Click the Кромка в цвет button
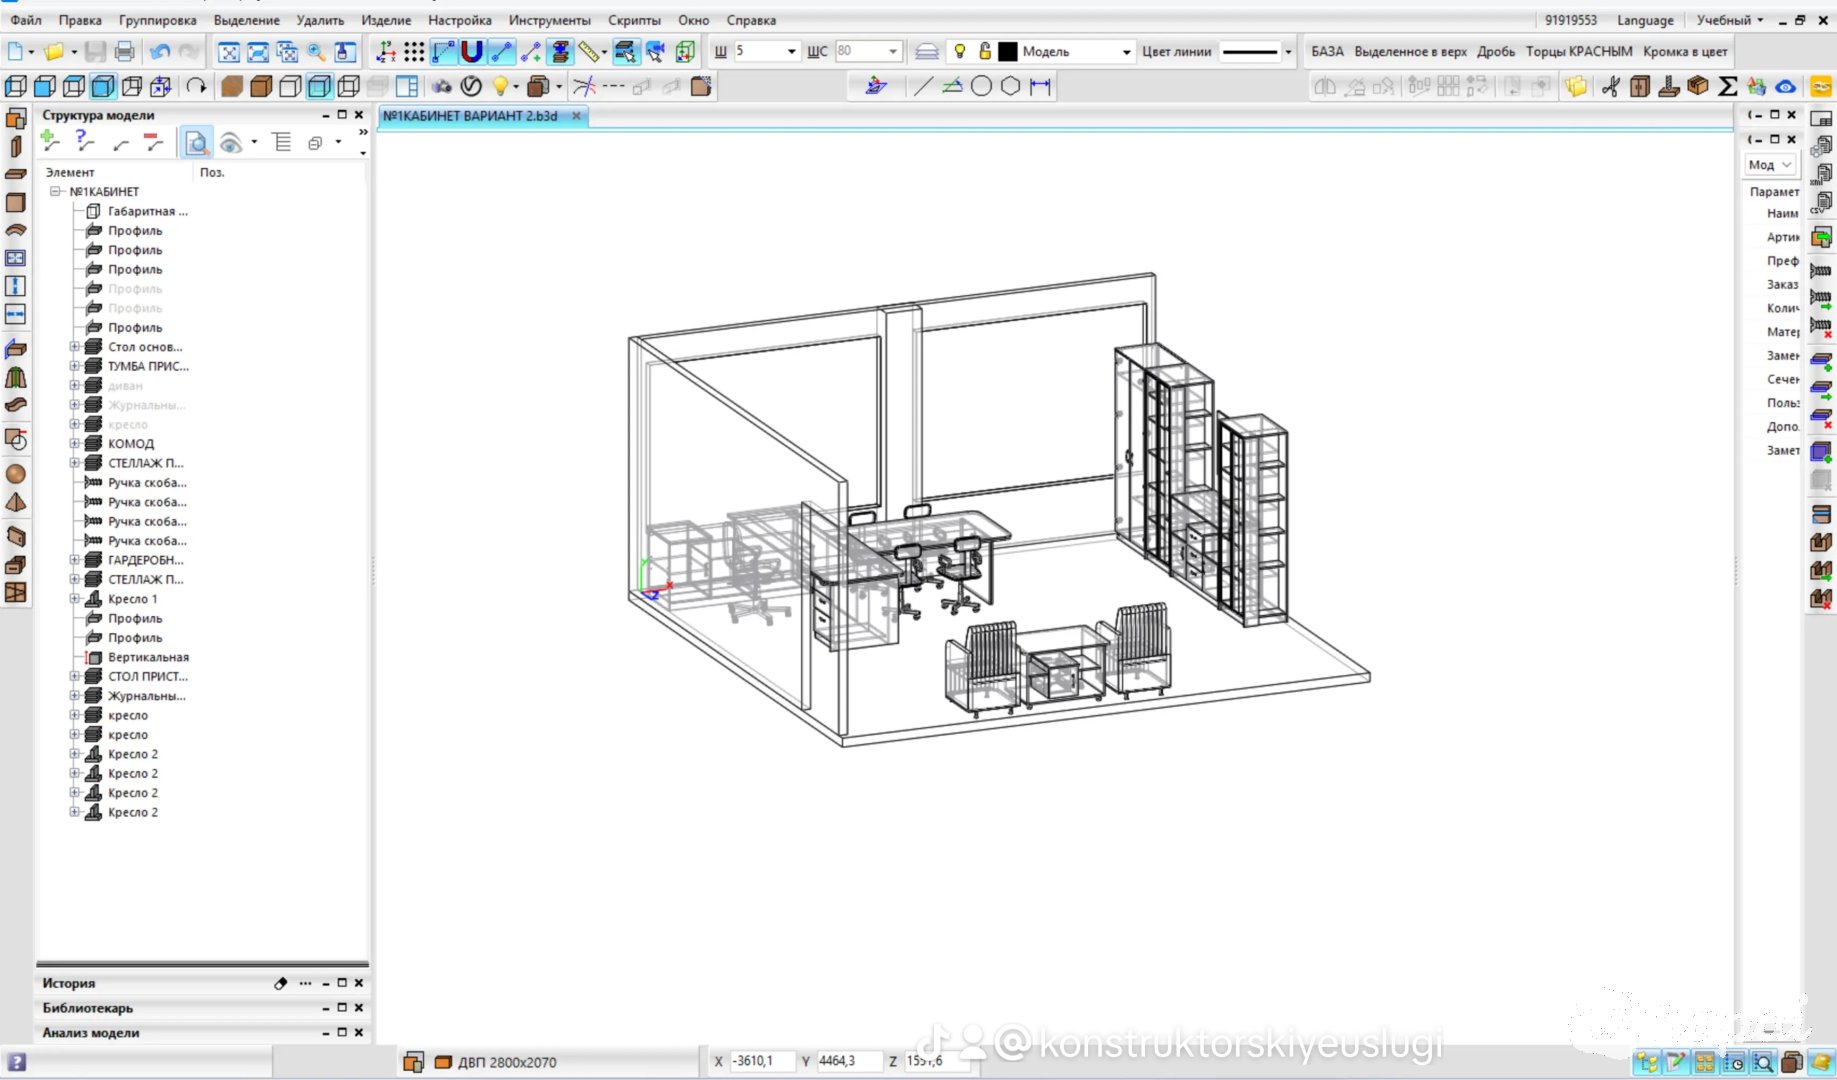1837x1080 pixels. (1685, 51)
